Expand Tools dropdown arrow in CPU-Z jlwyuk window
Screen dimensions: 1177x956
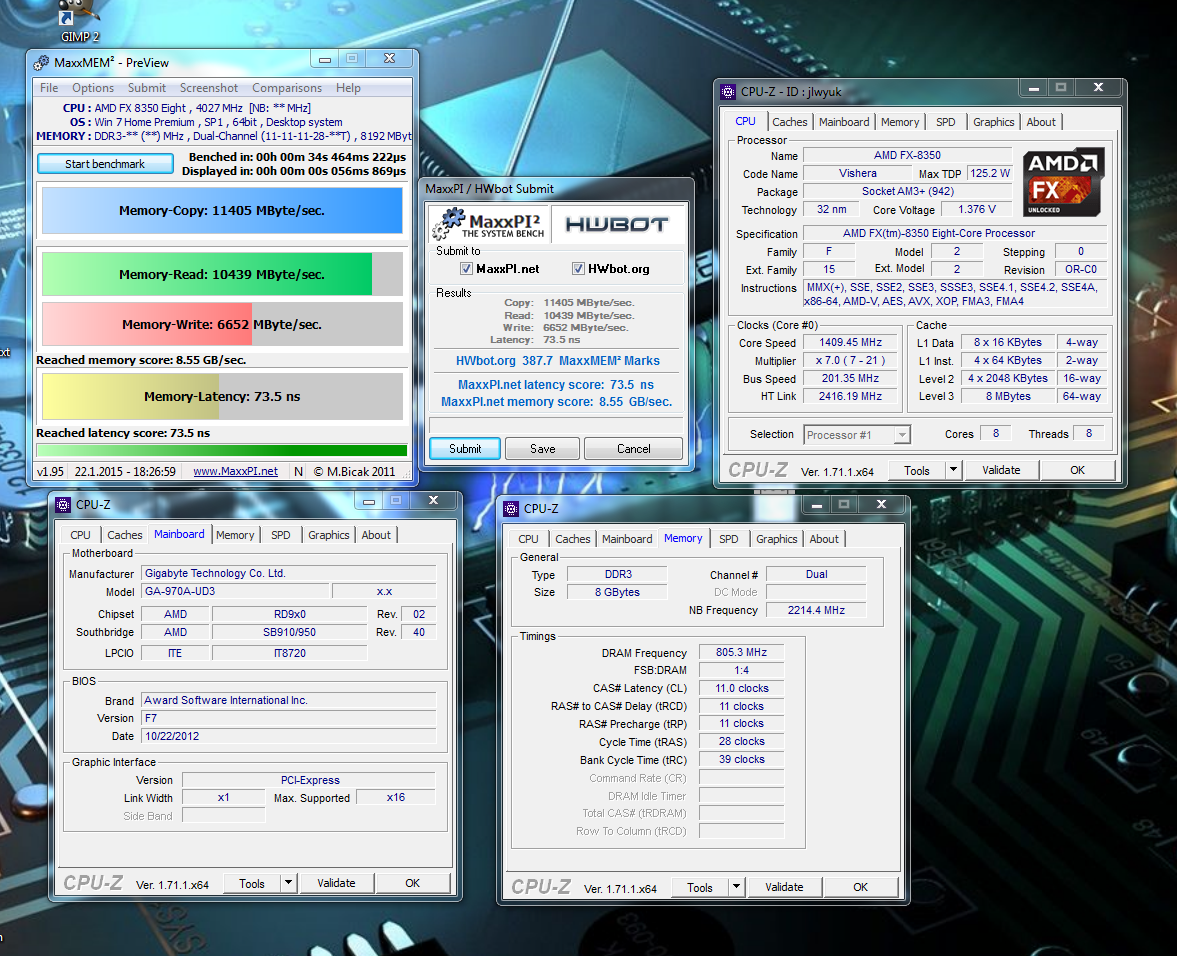(953, 470)
